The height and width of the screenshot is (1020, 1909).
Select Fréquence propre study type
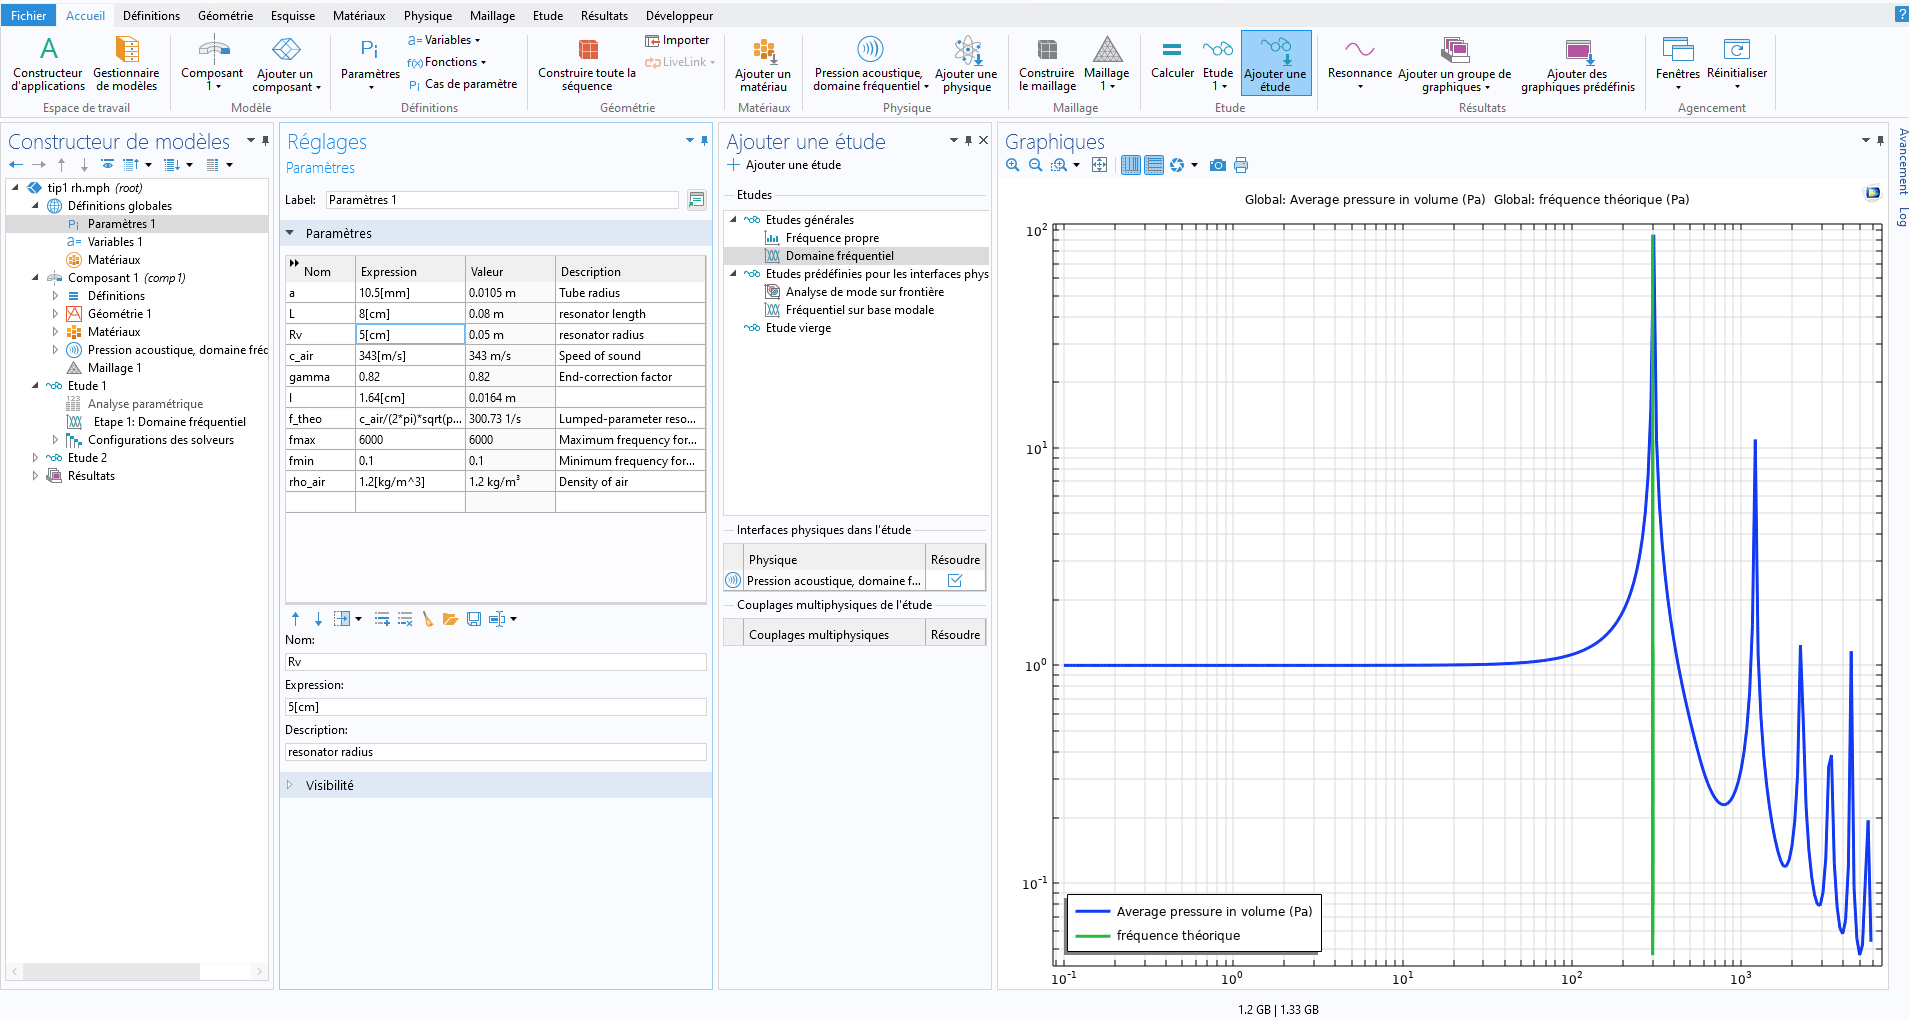click(832, 238)
